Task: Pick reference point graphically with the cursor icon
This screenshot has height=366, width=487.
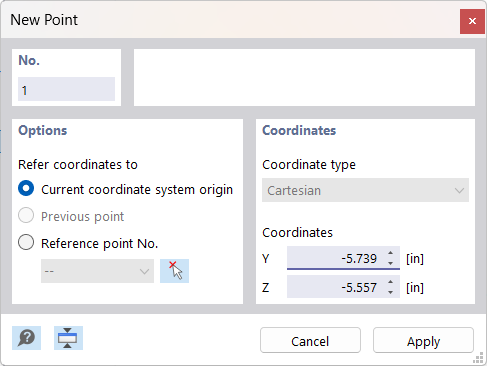Action: click(x=174, y=271)
